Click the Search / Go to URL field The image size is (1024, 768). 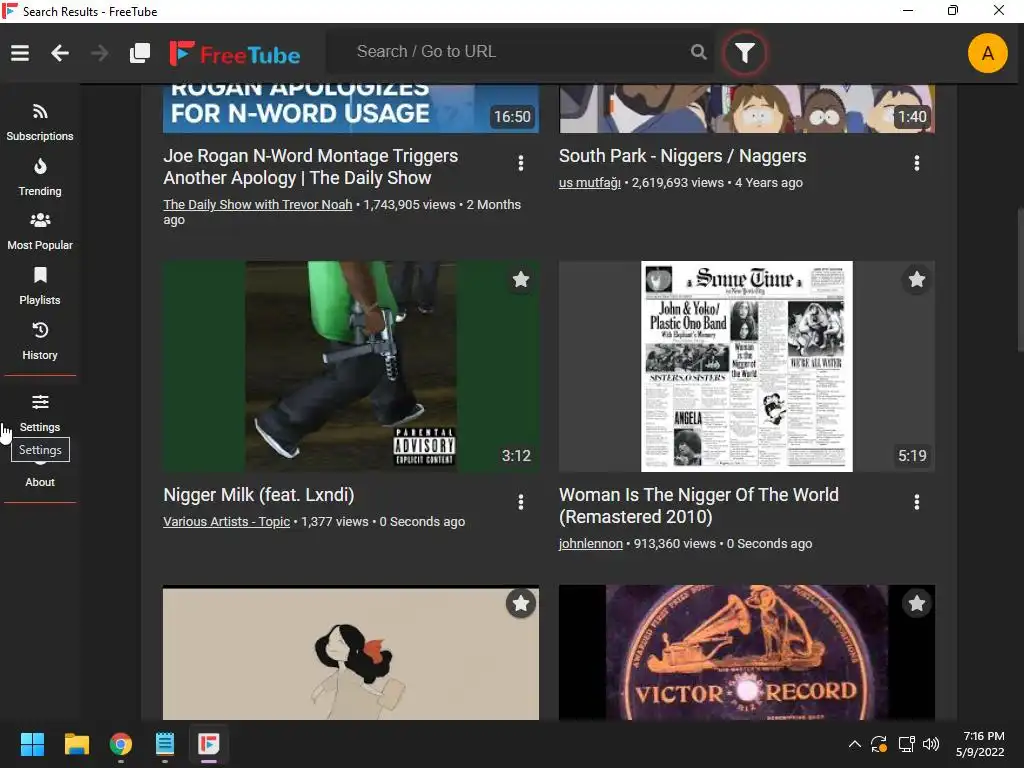point(519,52)
